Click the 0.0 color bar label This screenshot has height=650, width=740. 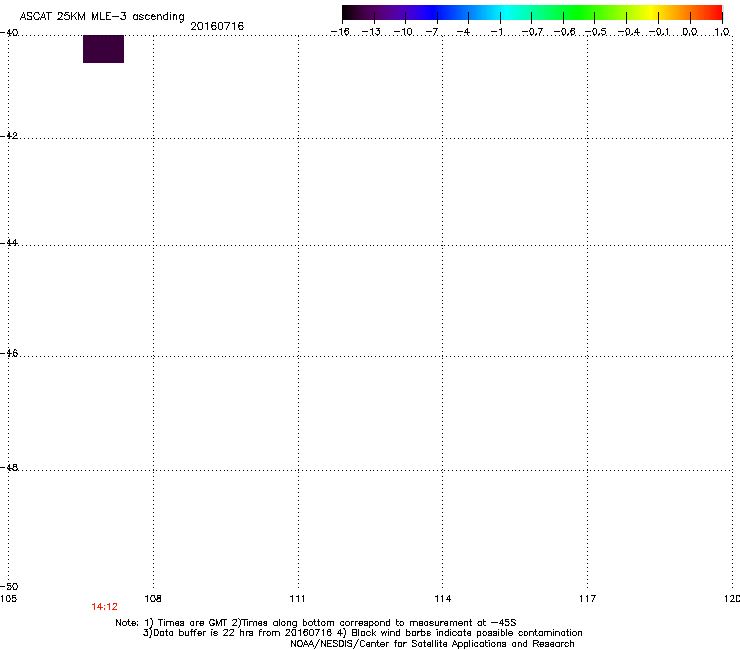[x=690, y=32]
